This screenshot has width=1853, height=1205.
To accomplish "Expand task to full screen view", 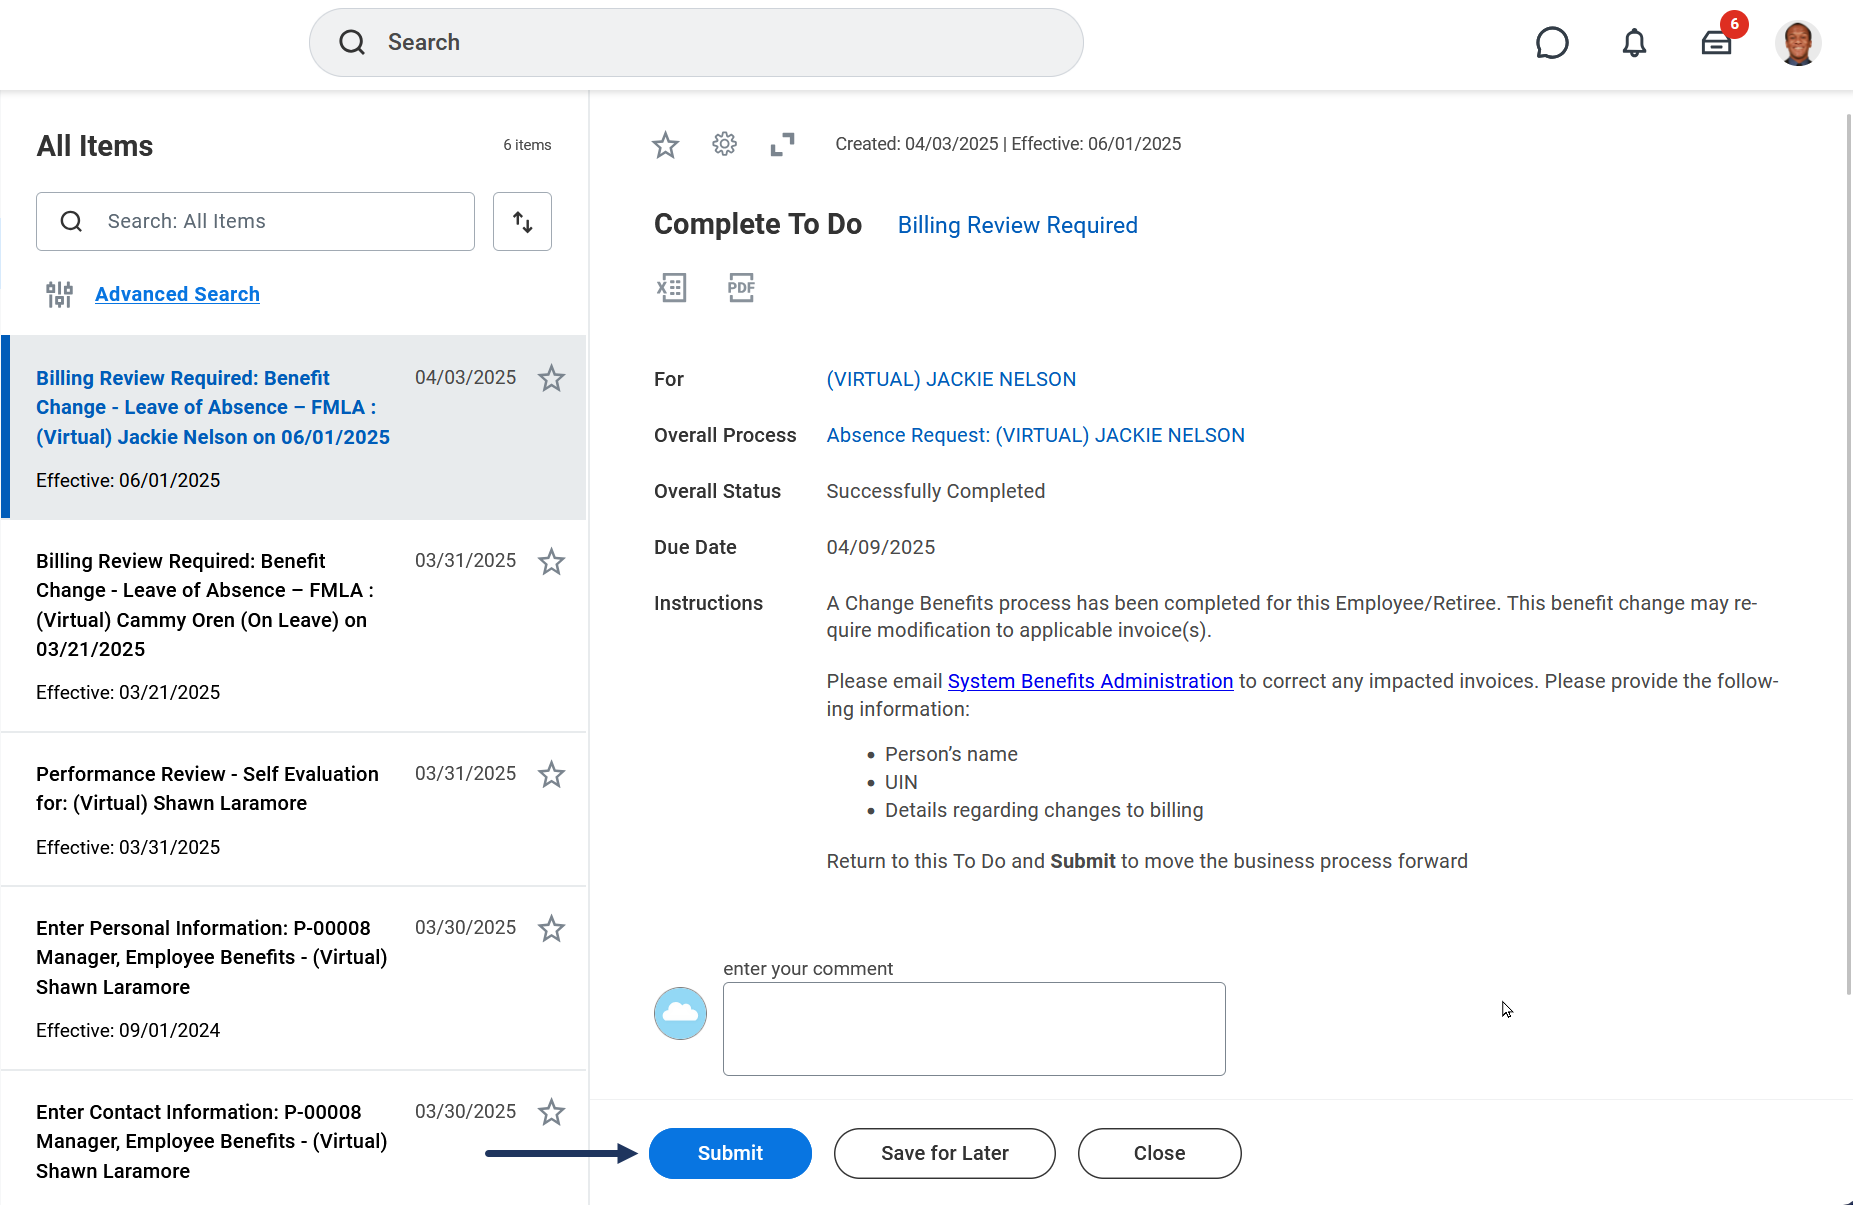I will pyautogui.click(x=782, y=144).
